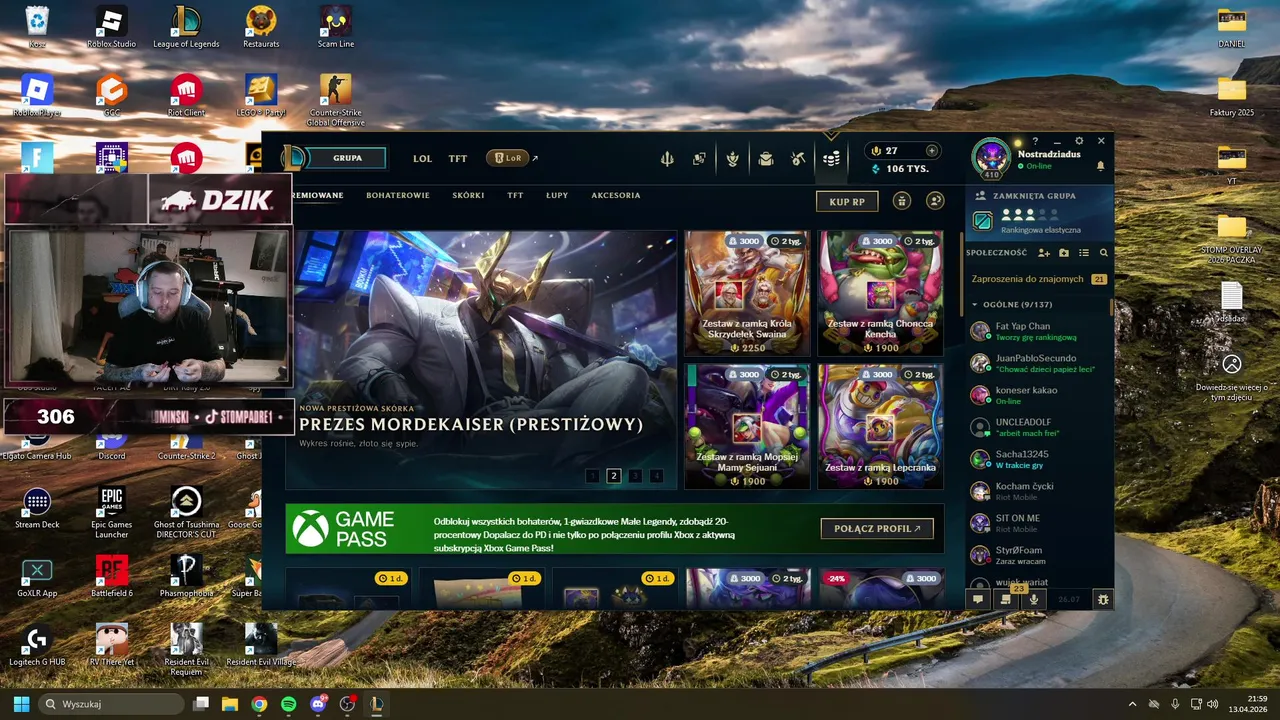The image size is (1280, 720).
Task: Open the Clash trident icon
Action: pyautogui.click(x=667, y=158)
